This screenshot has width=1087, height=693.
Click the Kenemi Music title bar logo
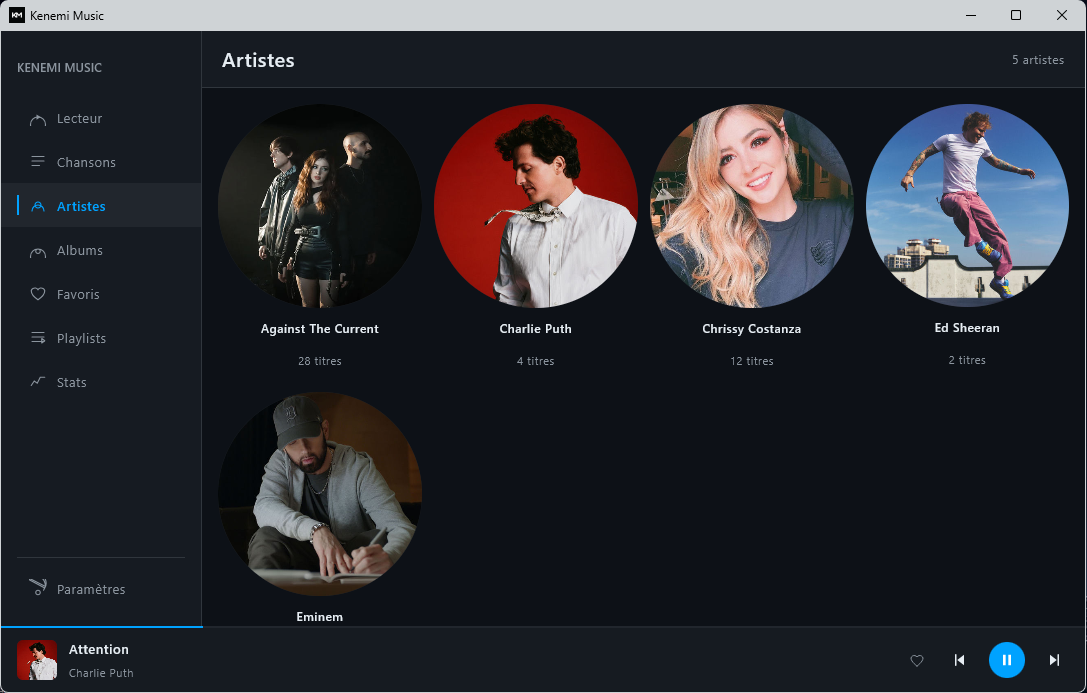[x=17, y=15]
